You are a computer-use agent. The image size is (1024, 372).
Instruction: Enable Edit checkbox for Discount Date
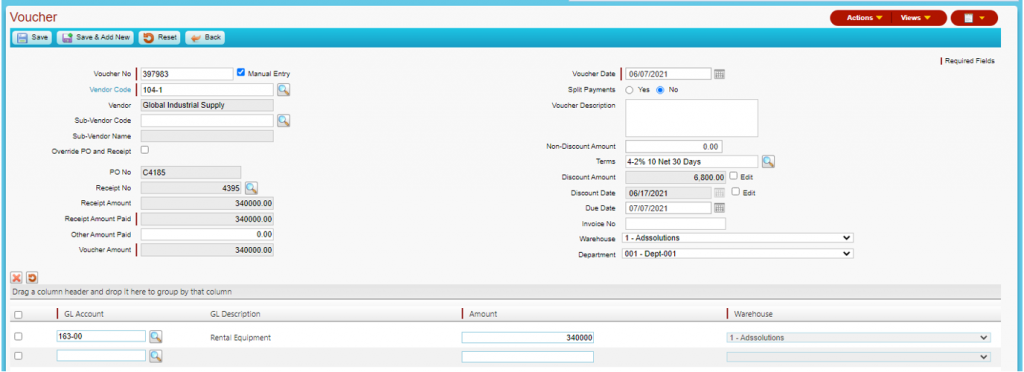(x=736, y=192)
